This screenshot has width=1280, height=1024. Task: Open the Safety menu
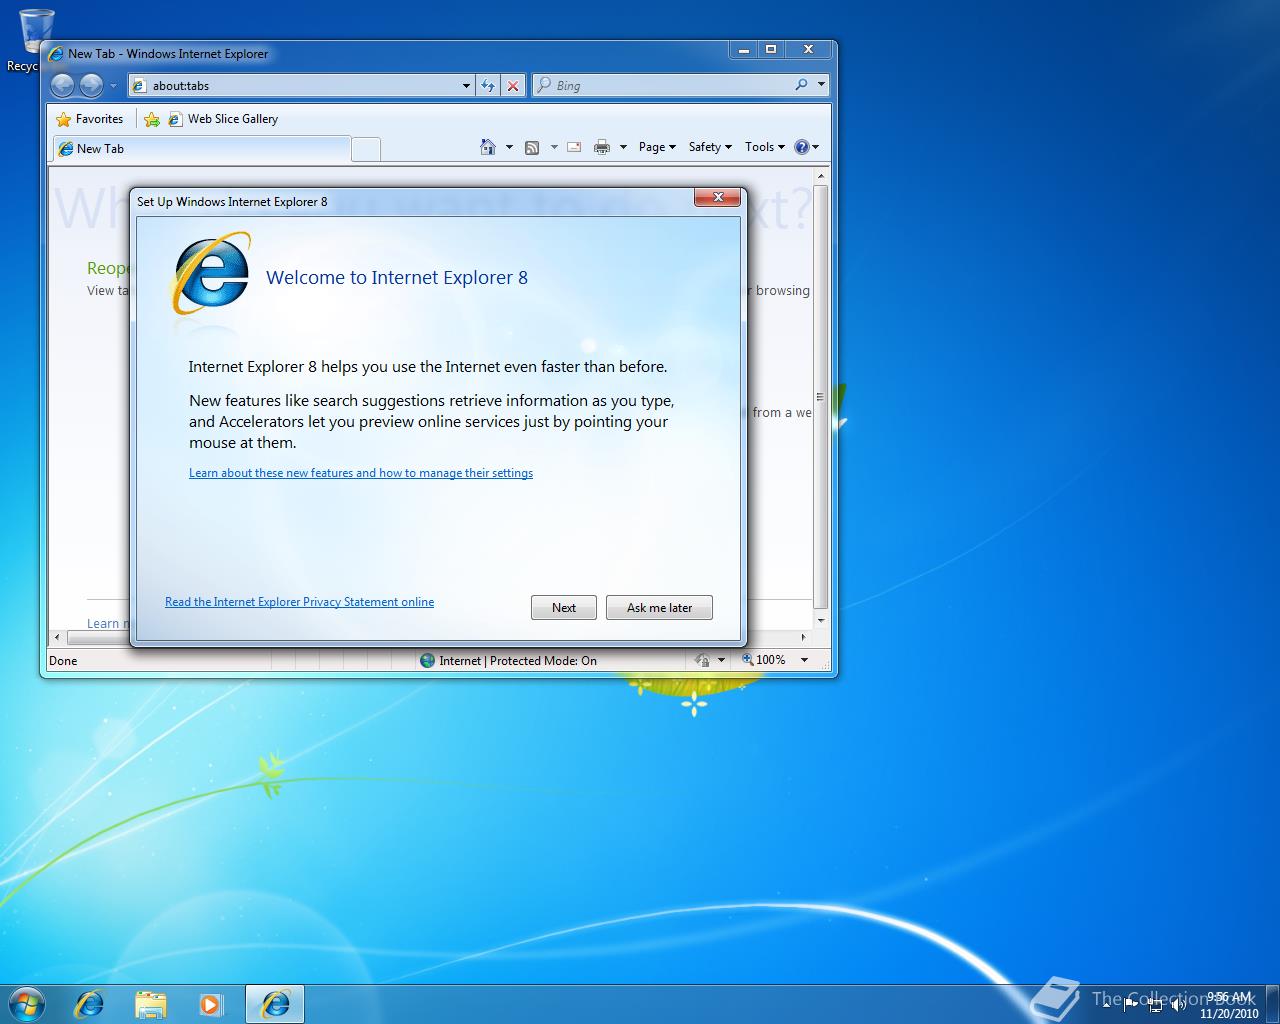pyautogui.click(x=710, y=147)
